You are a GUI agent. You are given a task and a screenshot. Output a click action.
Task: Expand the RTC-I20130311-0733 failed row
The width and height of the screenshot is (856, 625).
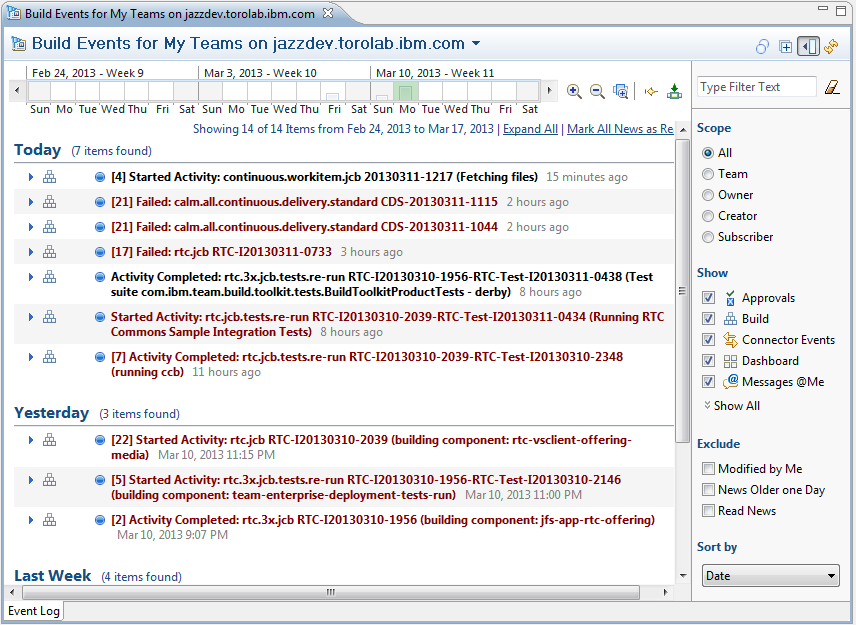click(31, 252)
